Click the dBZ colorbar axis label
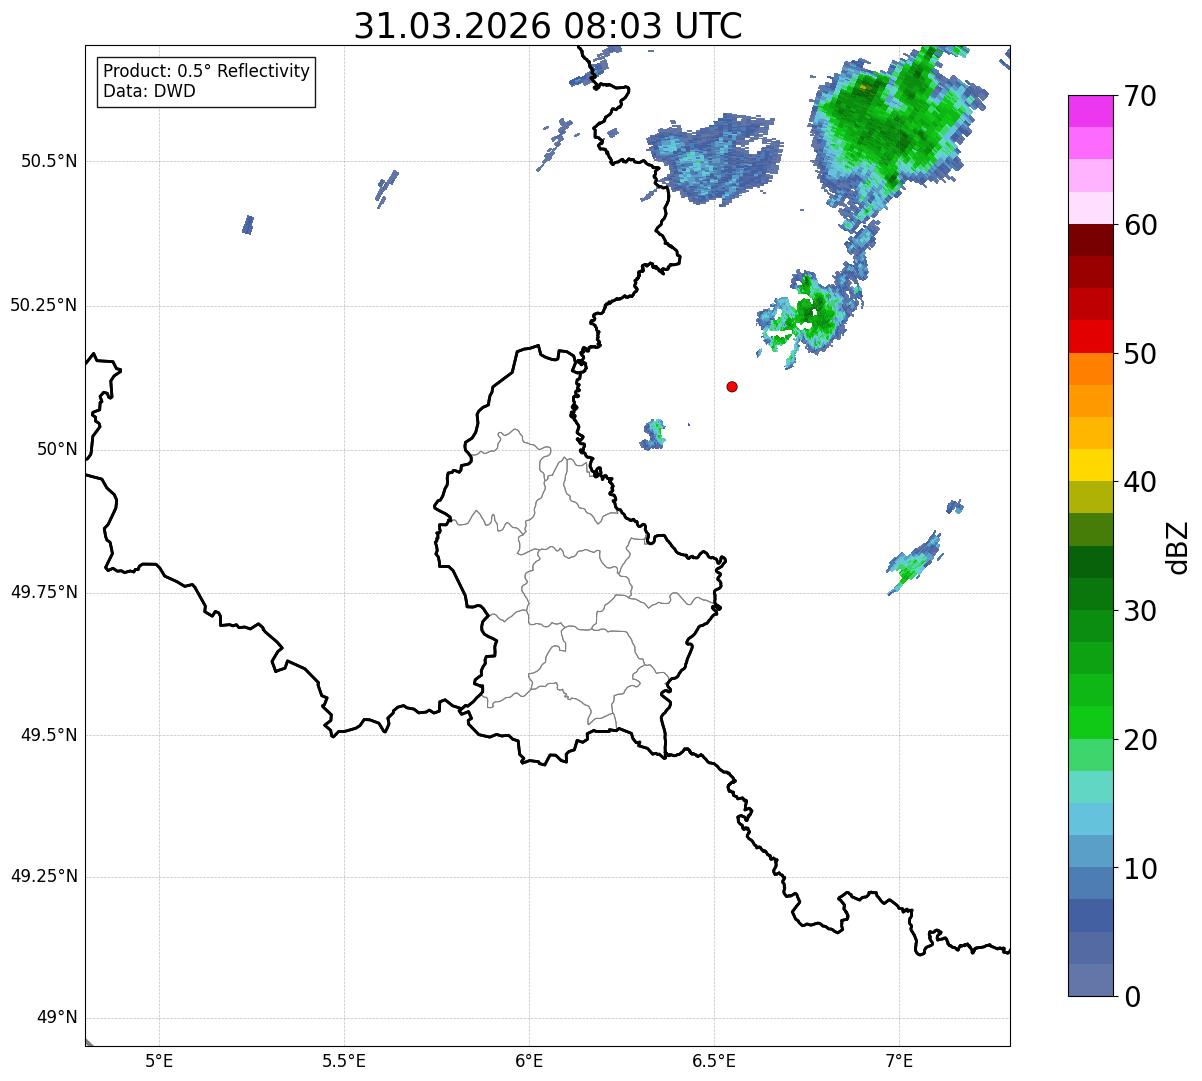Viewport: 1202px width, 1081px height. [1178, 547]
